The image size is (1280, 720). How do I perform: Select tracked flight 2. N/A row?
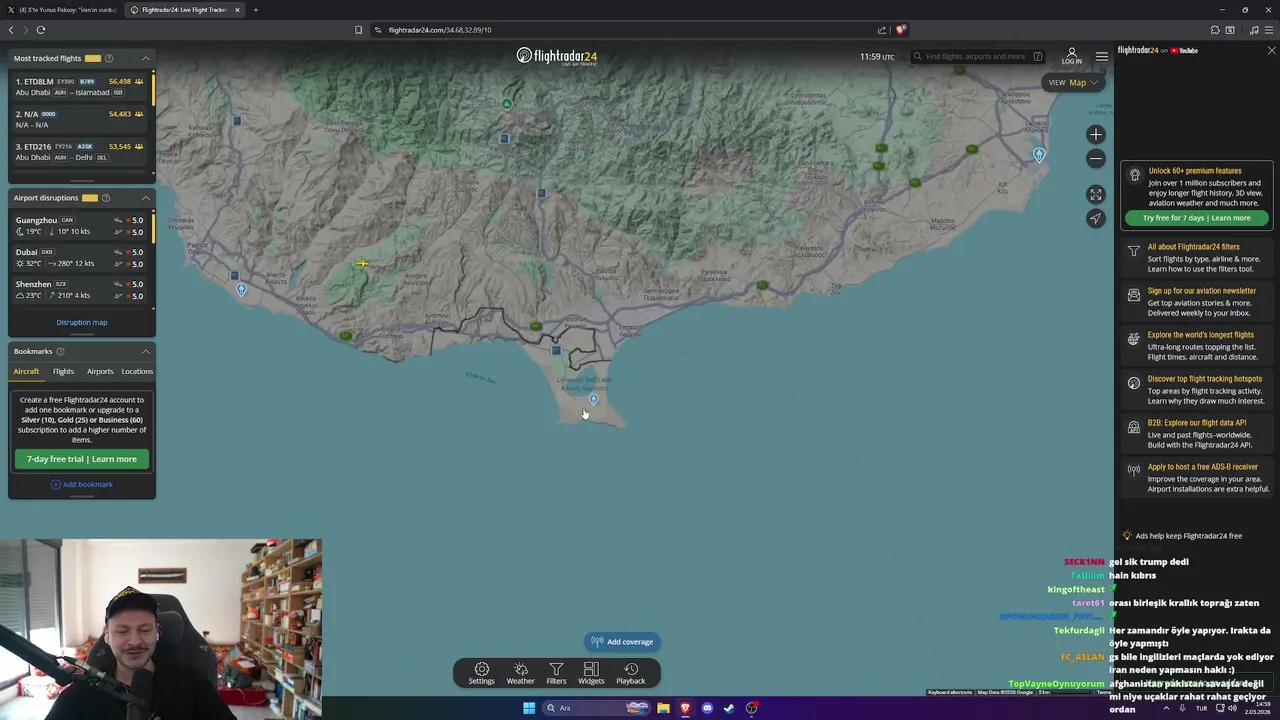(x=79, y=119)
